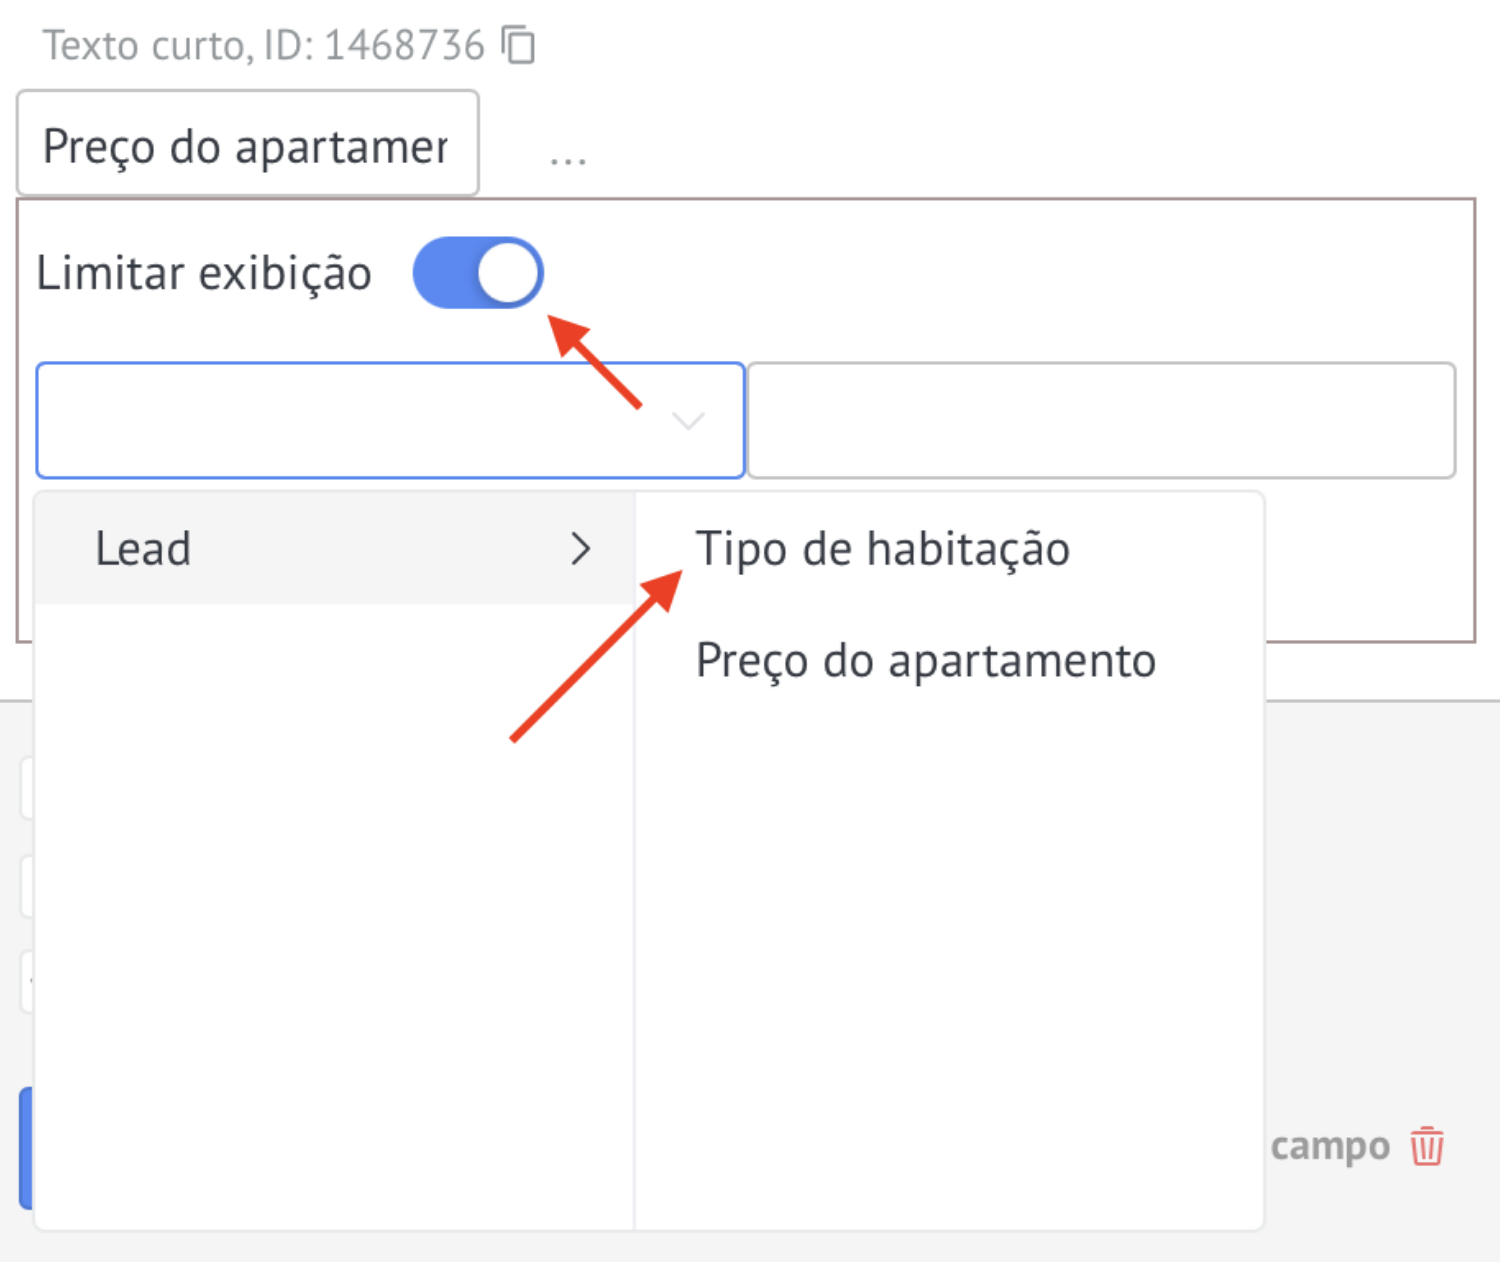Focus the field name input showing Preço do apartamer
The height and width of the screenshot is (1262, 1500).
pyautogui.click(x=248, y=143)
